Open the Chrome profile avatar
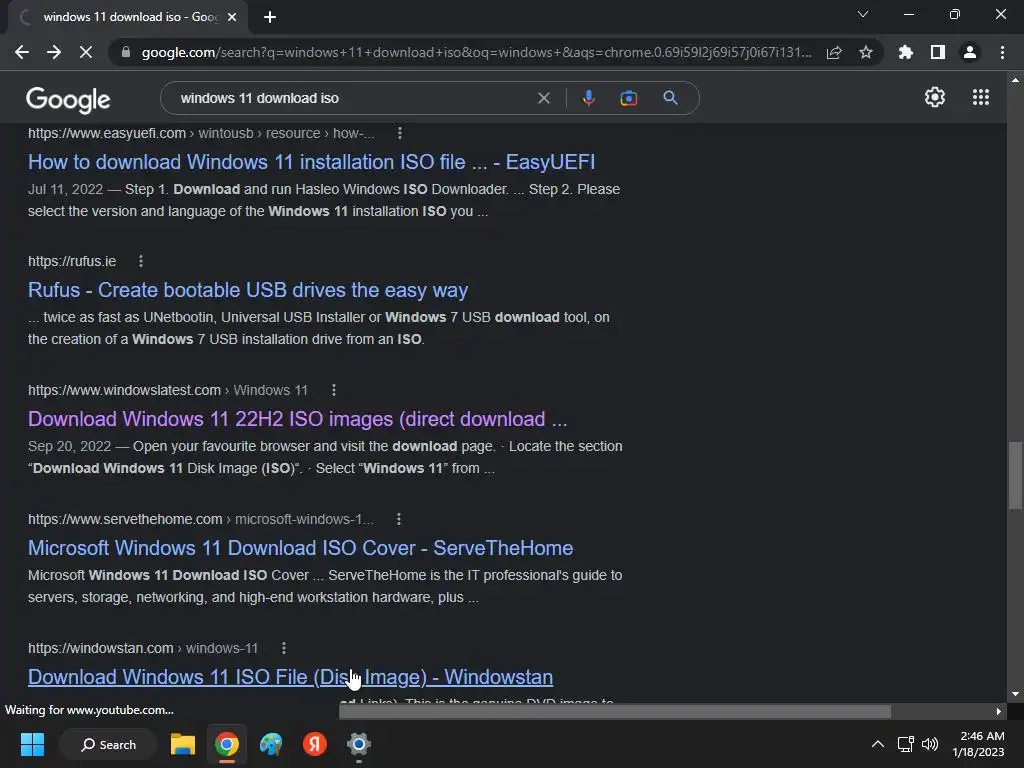1024x768 pixels. [970, 52]
